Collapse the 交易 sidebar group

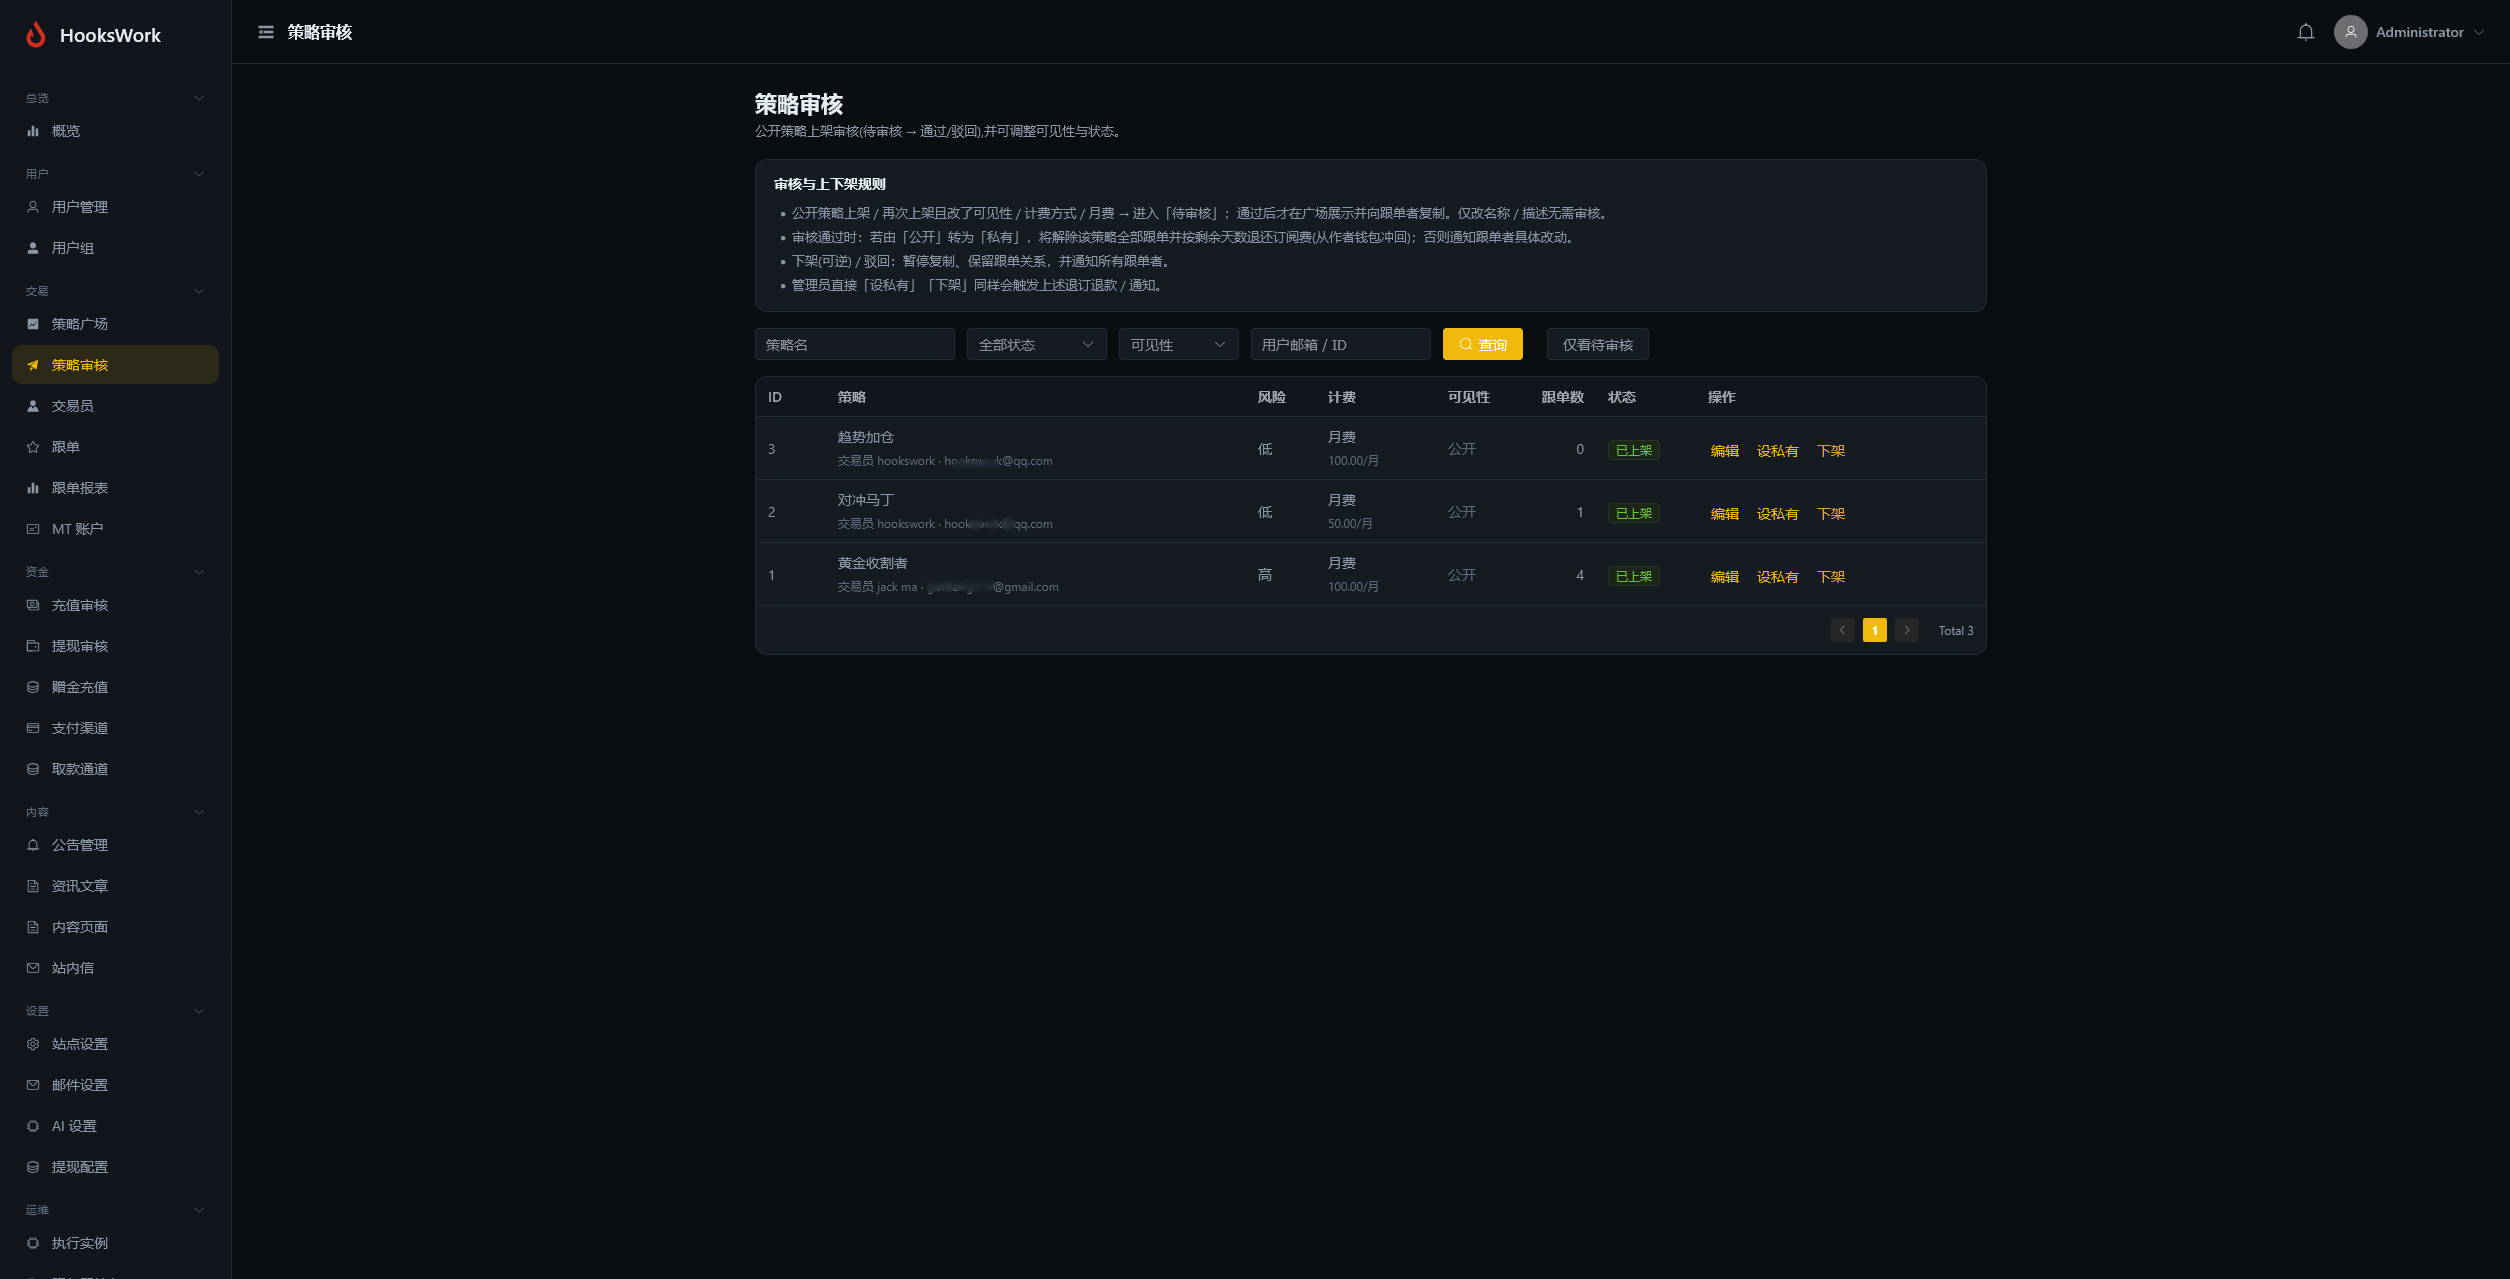[x=199, y=291]
